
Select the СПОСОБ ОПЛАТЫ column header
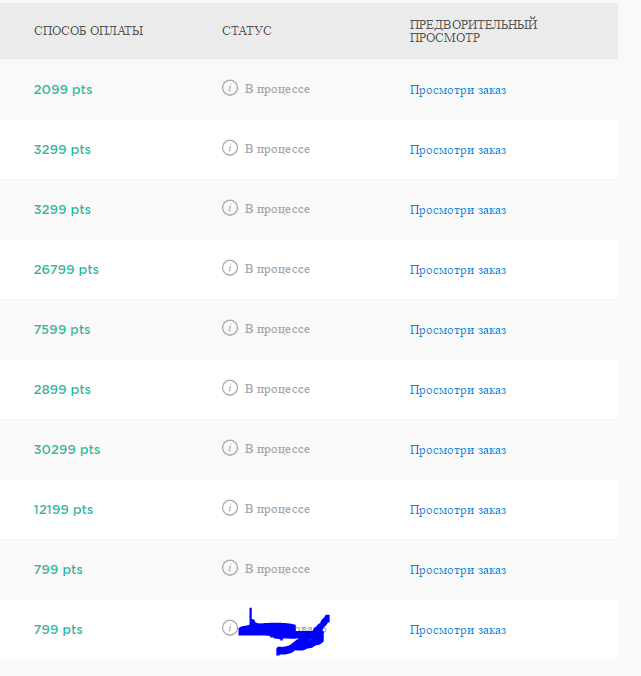click(x=88, y=31)
